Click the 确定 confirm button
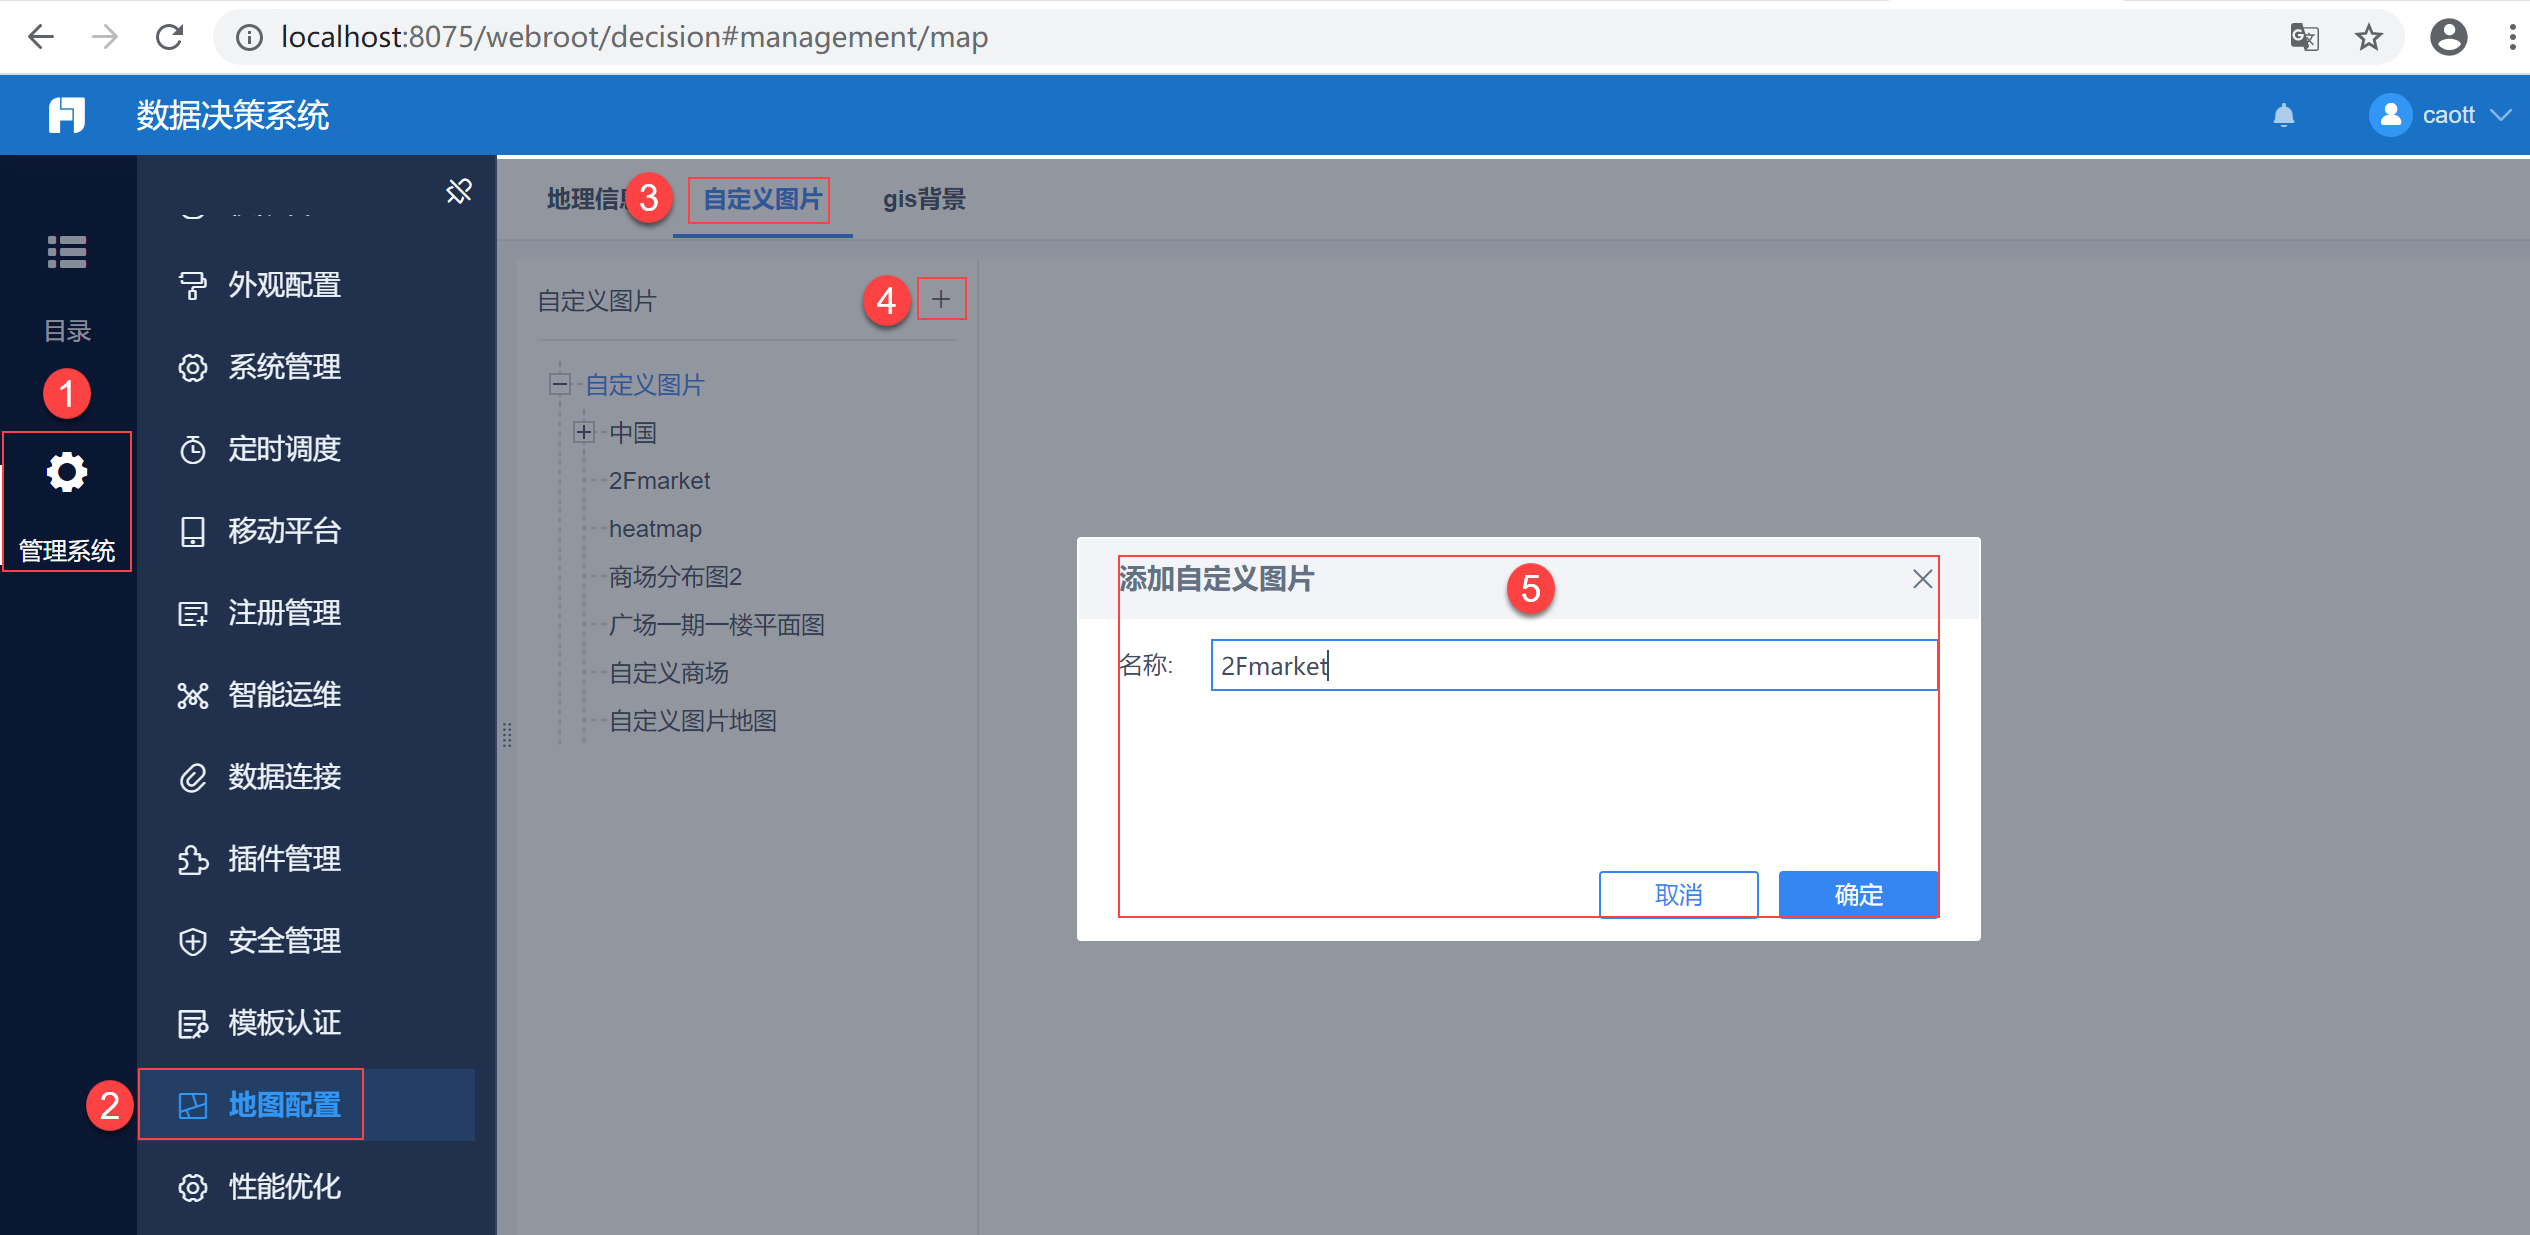The image size is (2530, 1235). [x=1857, y=894]
